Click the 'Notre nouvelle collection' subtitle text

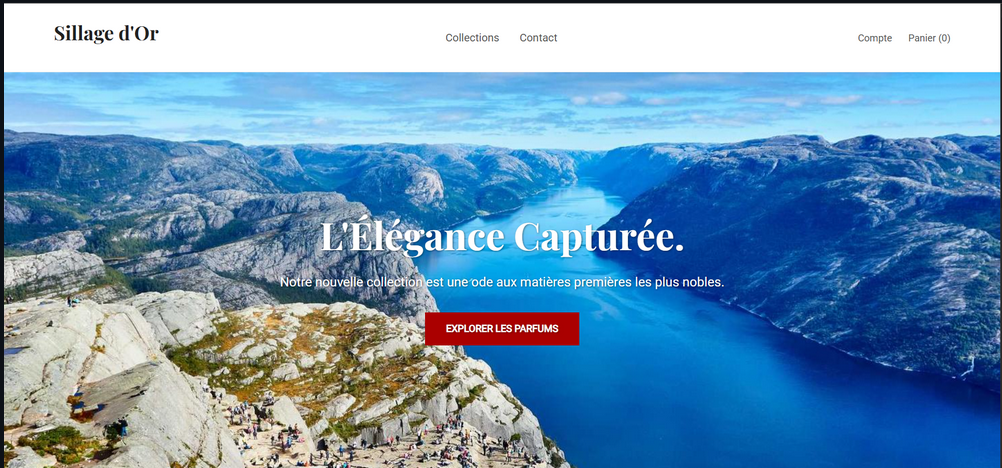pyautogui.click(x=502, y=282)
